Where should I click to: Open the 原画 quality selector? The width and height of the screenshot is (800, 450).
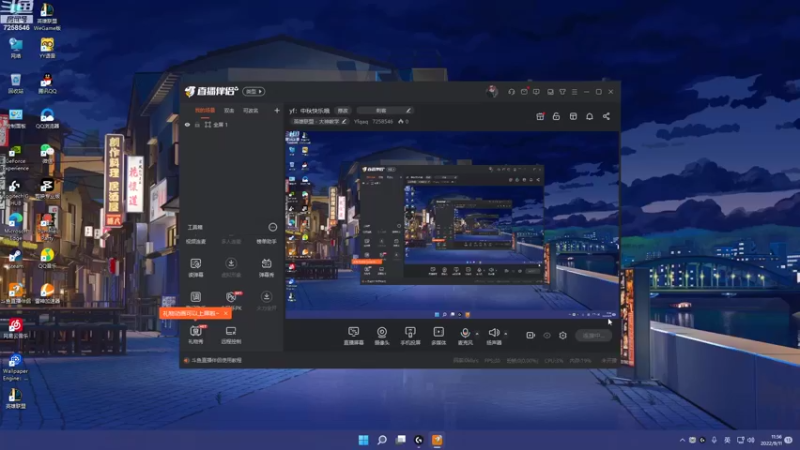click(342, 110)
